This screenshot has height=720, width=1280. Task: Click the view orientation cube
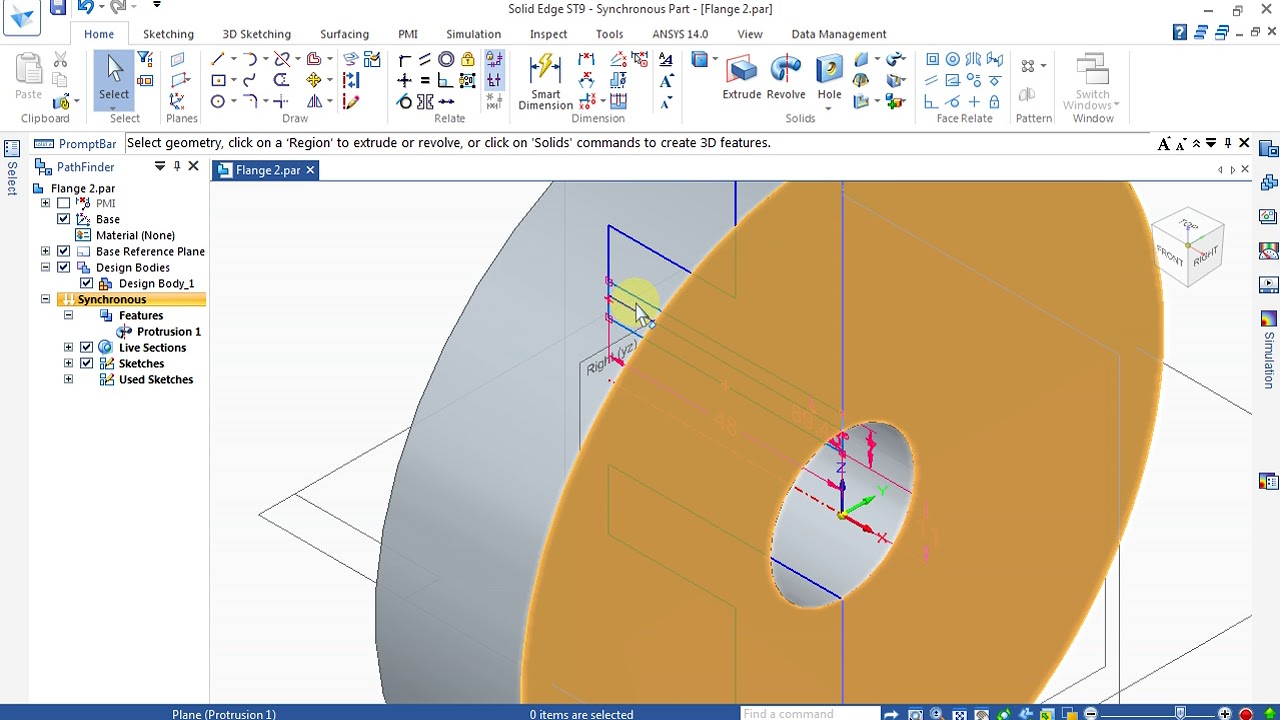tap(1188, 247)
